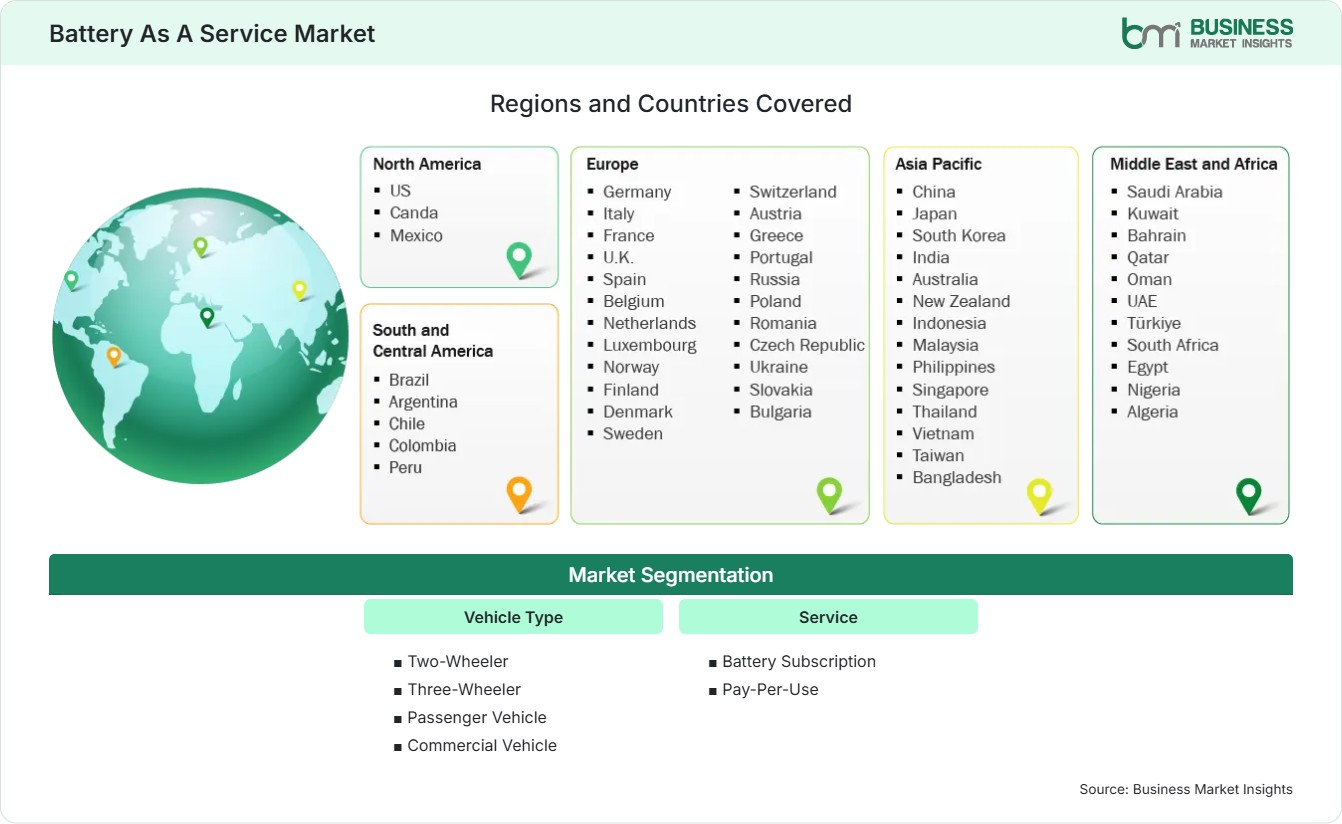
Task: Click the Chile entry
Action: (407, 423)
